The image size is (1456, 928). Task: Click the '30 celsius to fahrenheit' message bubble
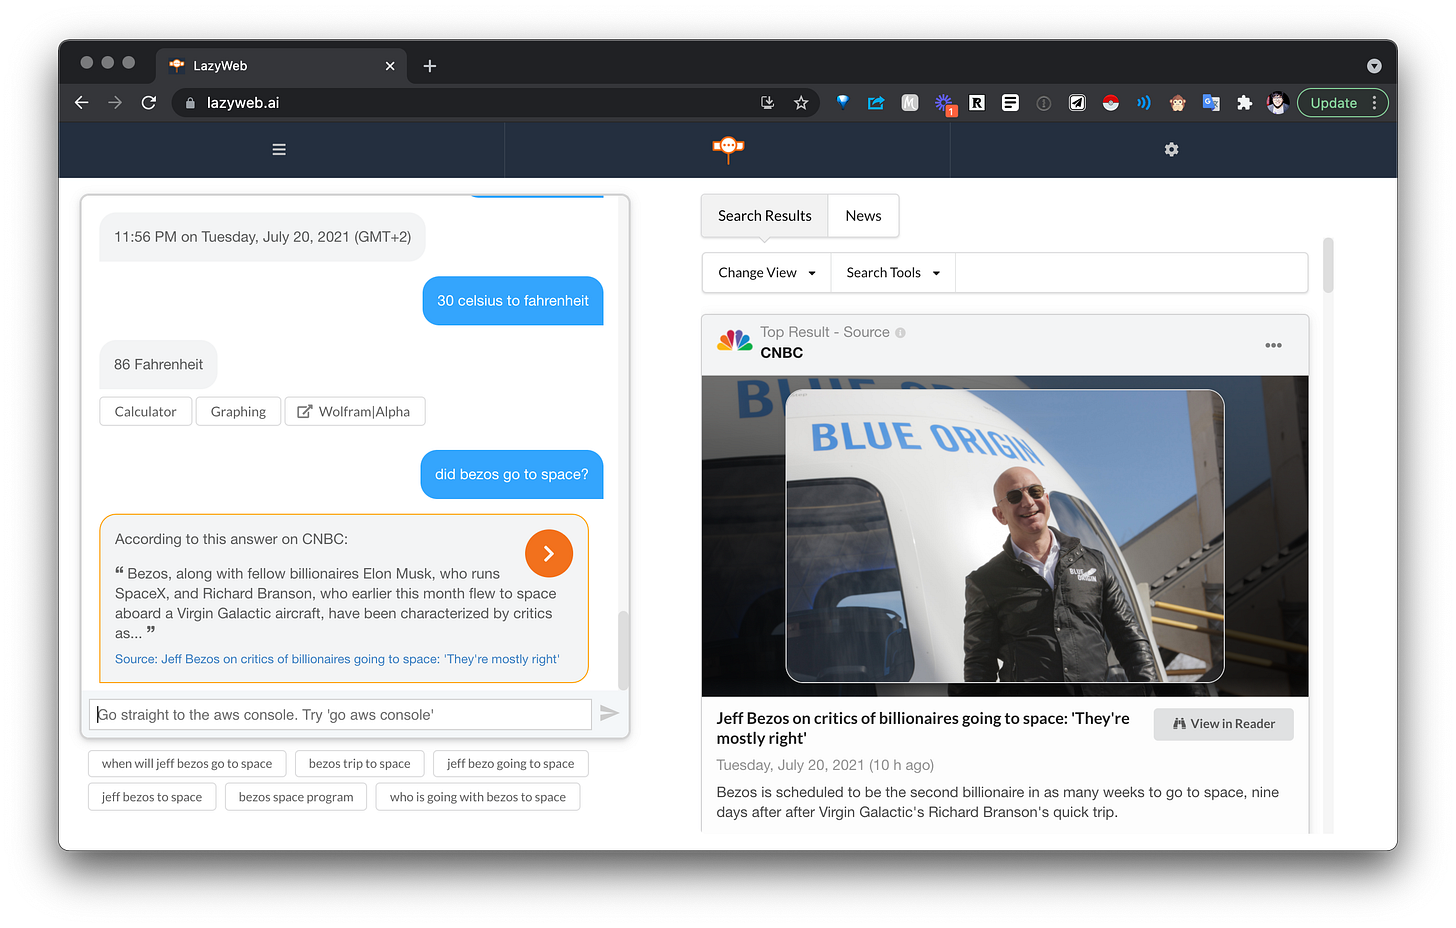(x=513, y=301)
